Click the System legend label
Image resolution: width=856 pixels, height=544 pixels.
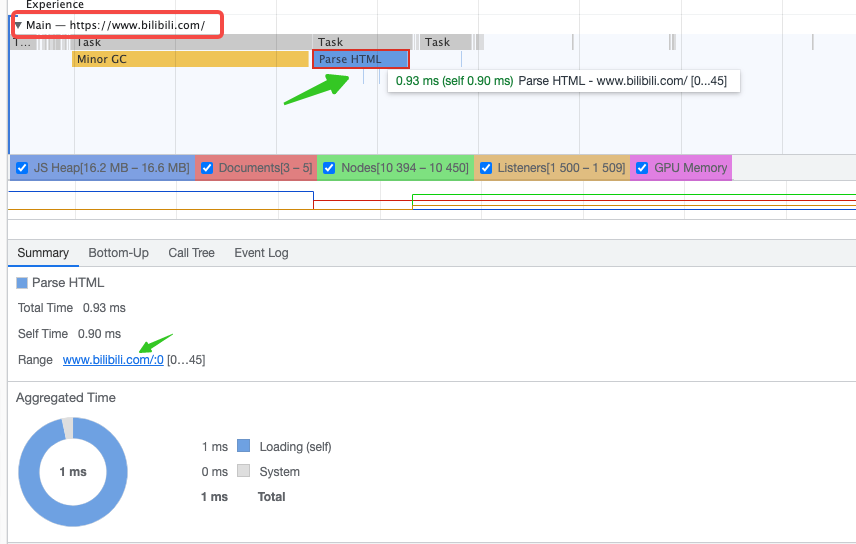point(280,471)
